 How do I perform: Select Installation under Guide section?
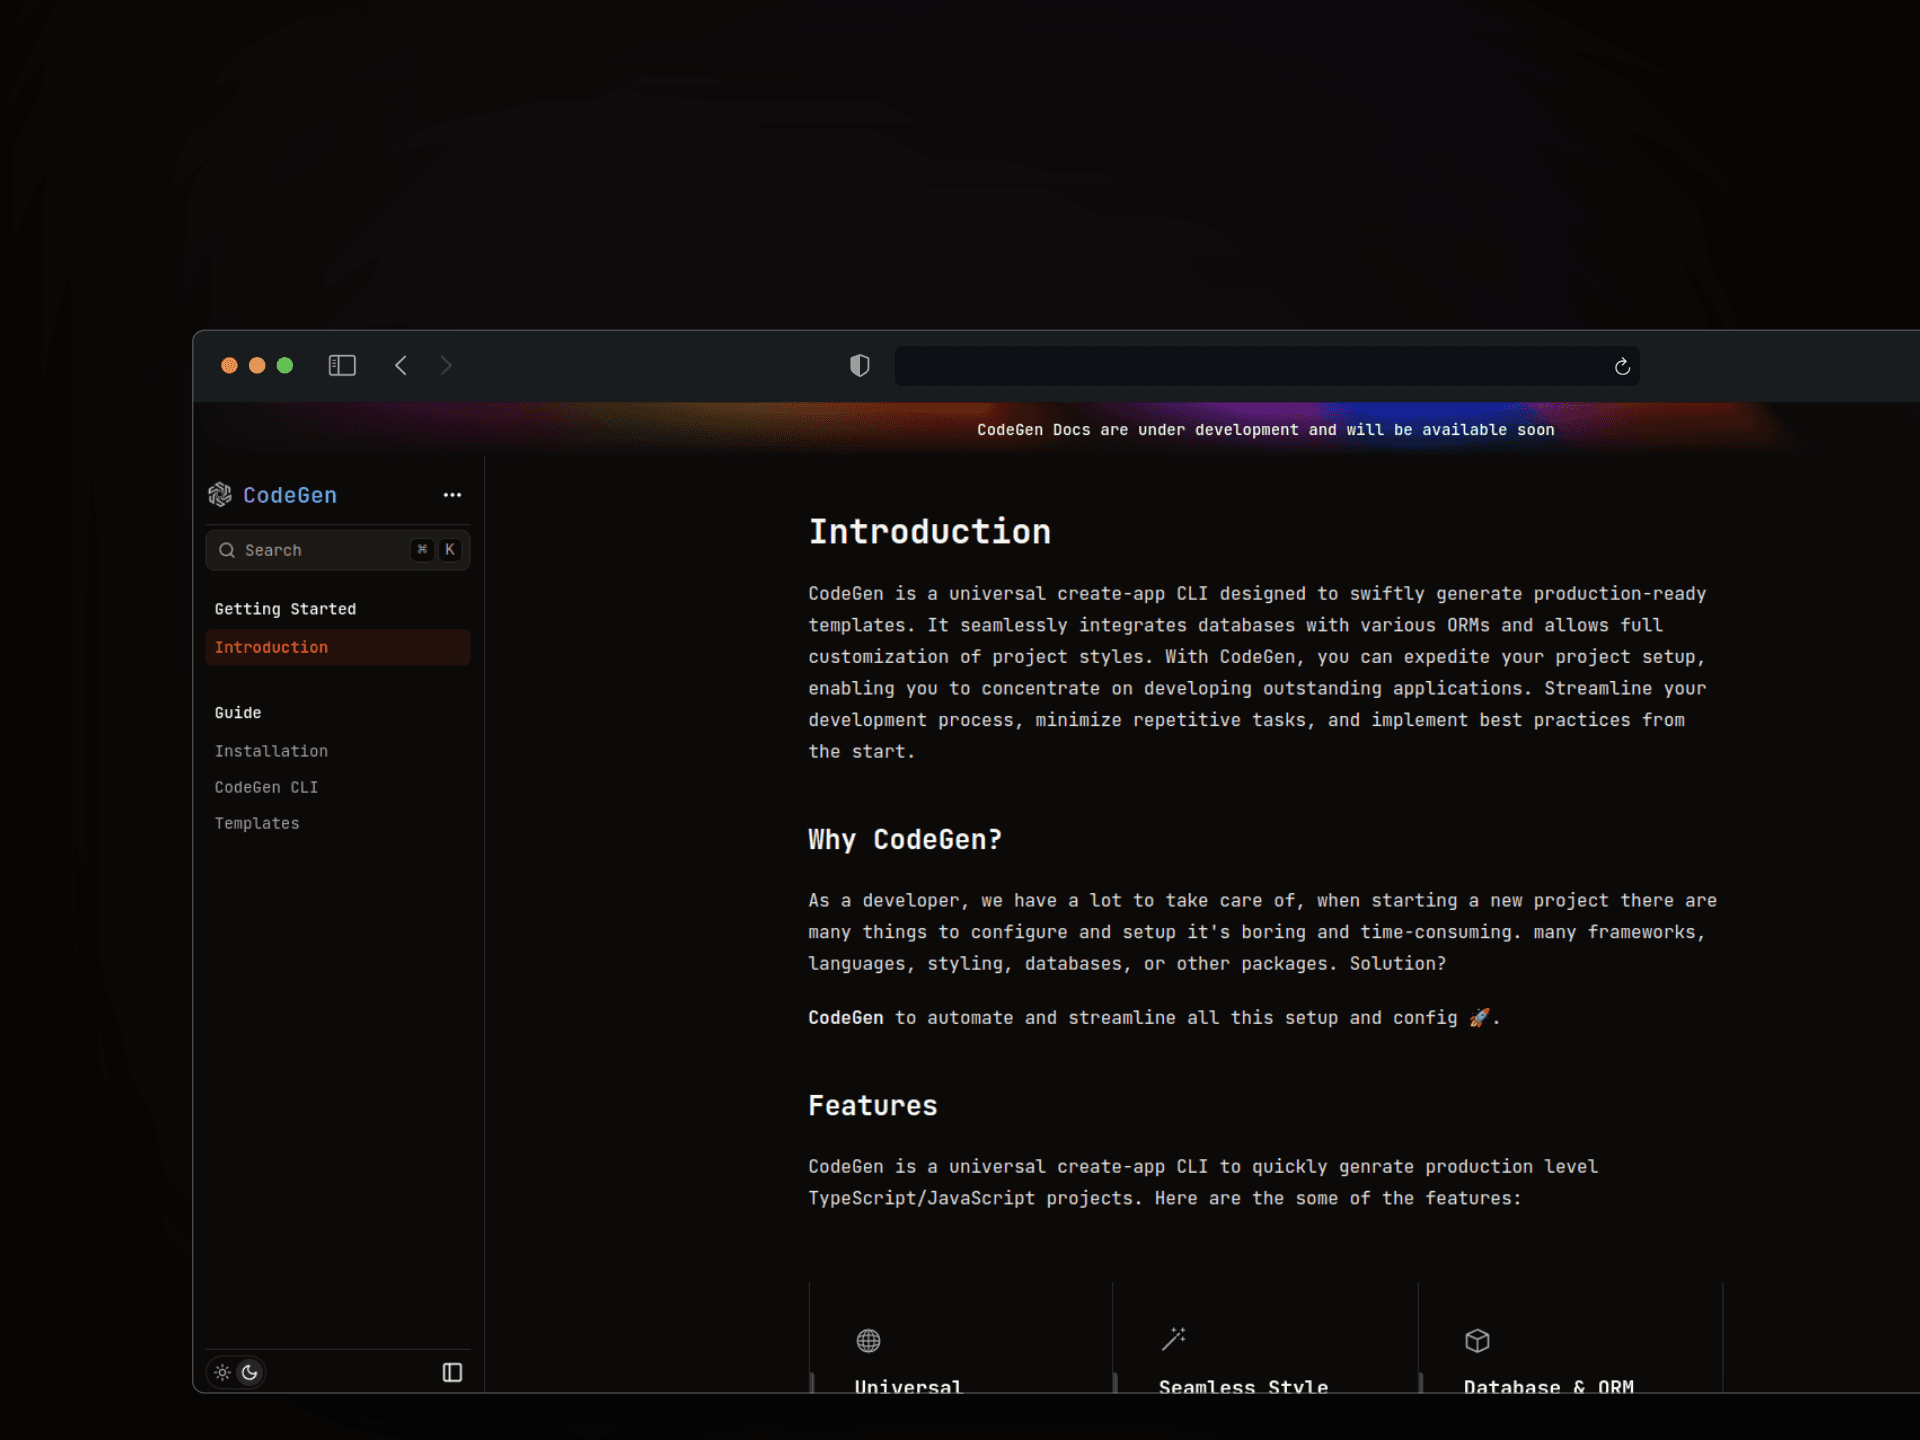coord(271,750)
